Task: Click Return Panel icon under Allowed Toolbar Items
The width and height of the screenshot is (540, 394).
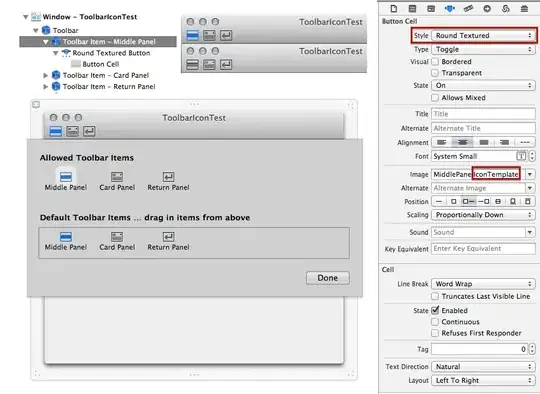Action: (x=168, y=177)
